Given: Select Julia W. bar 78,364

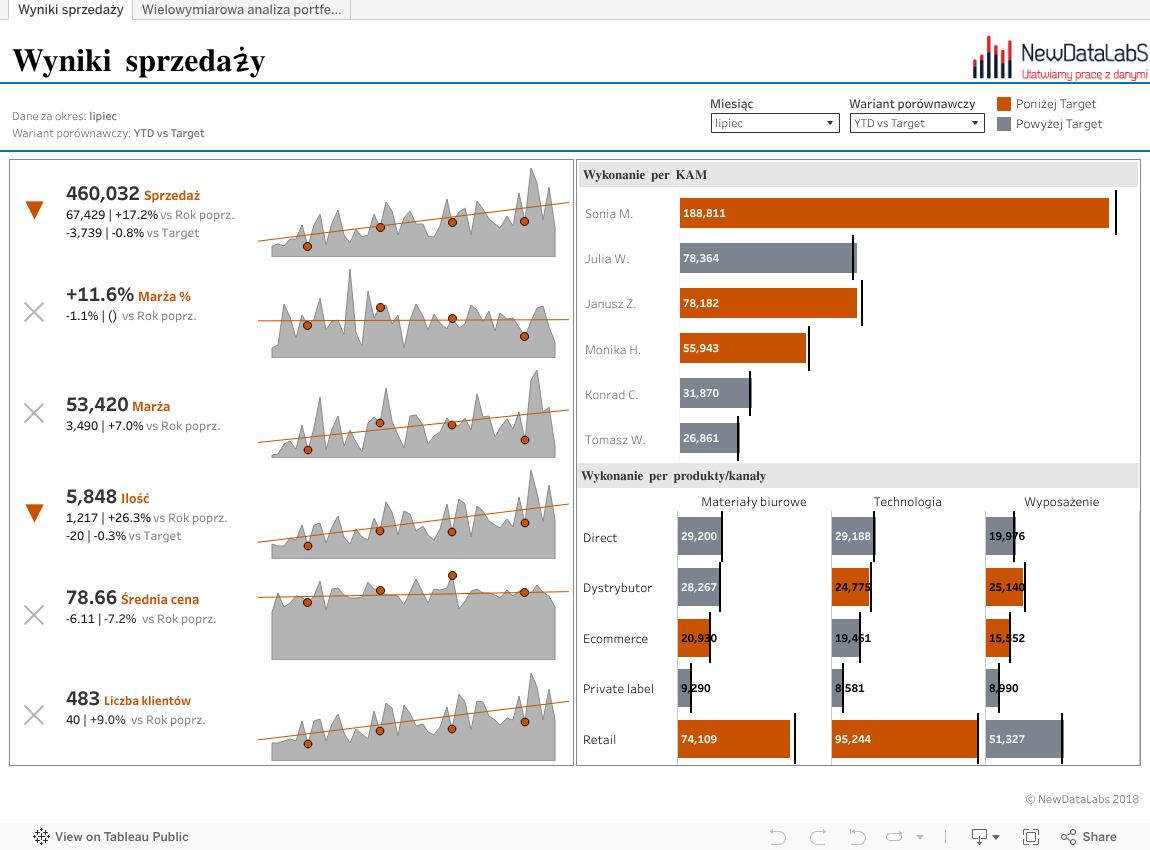Looking at the screenshot, I should [768, 258].
